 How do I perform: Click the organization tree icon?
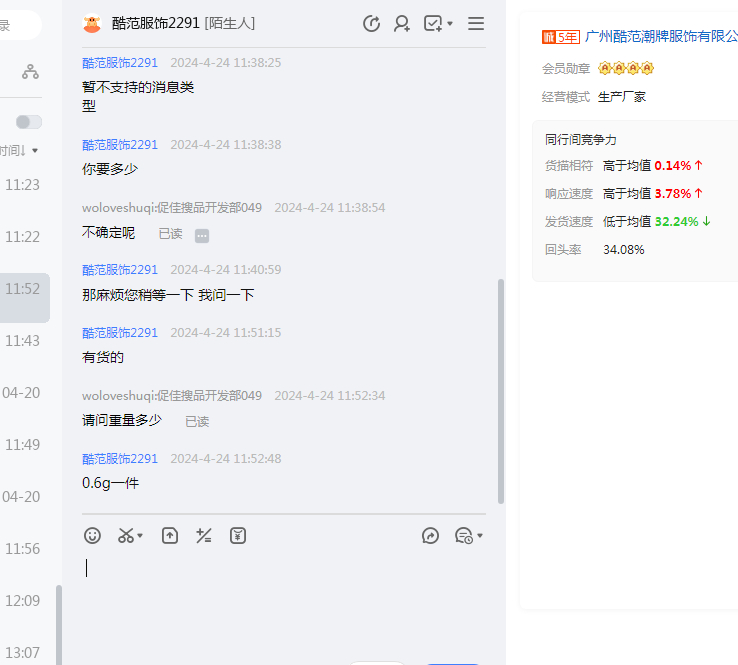tap(30, 72)
